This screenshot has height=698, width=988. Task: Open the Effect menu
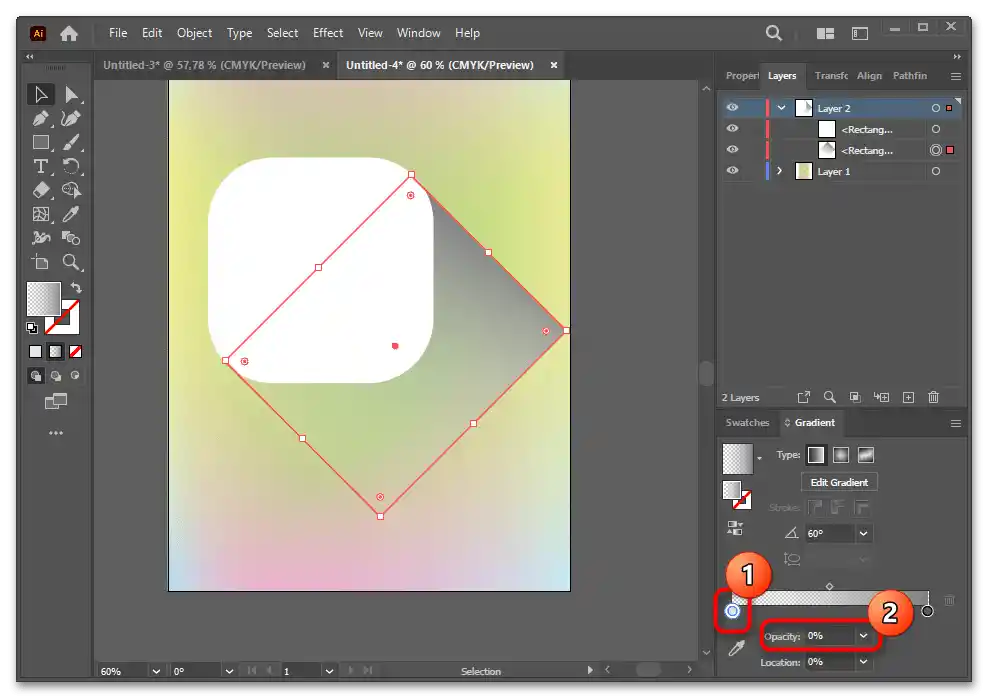(x=328, y=33)
